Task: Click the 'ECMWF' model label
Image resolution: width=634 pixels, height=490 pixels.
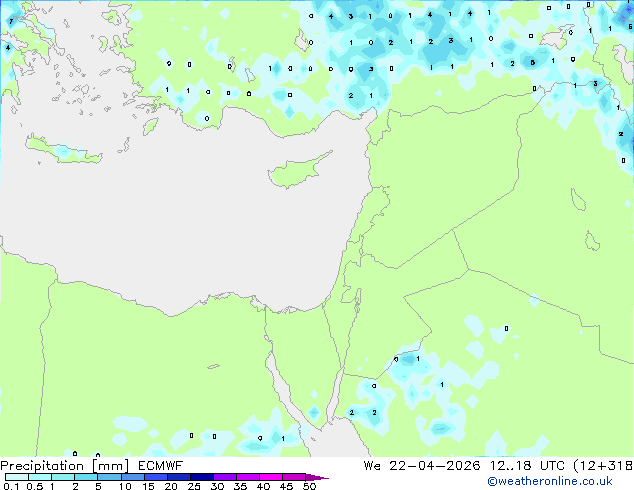Action: click(x=161, y=466)
